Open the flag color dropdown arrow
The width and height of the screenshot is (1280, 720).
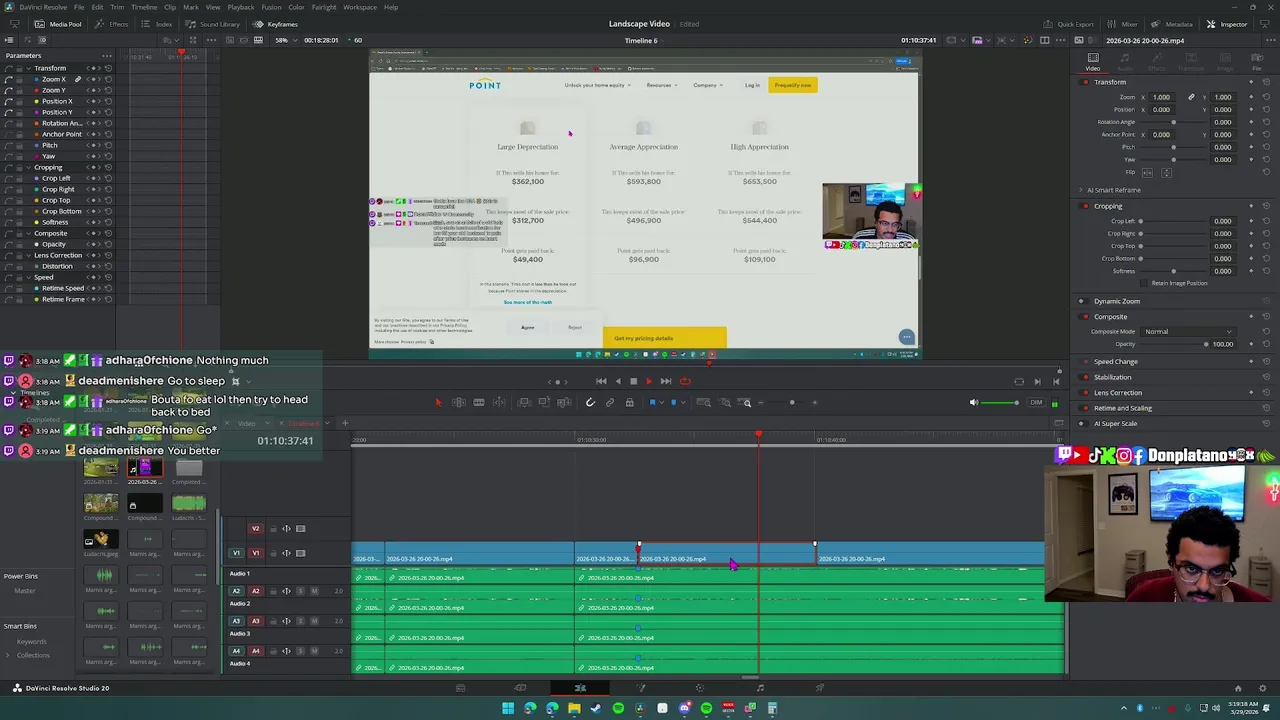point(661,402)
